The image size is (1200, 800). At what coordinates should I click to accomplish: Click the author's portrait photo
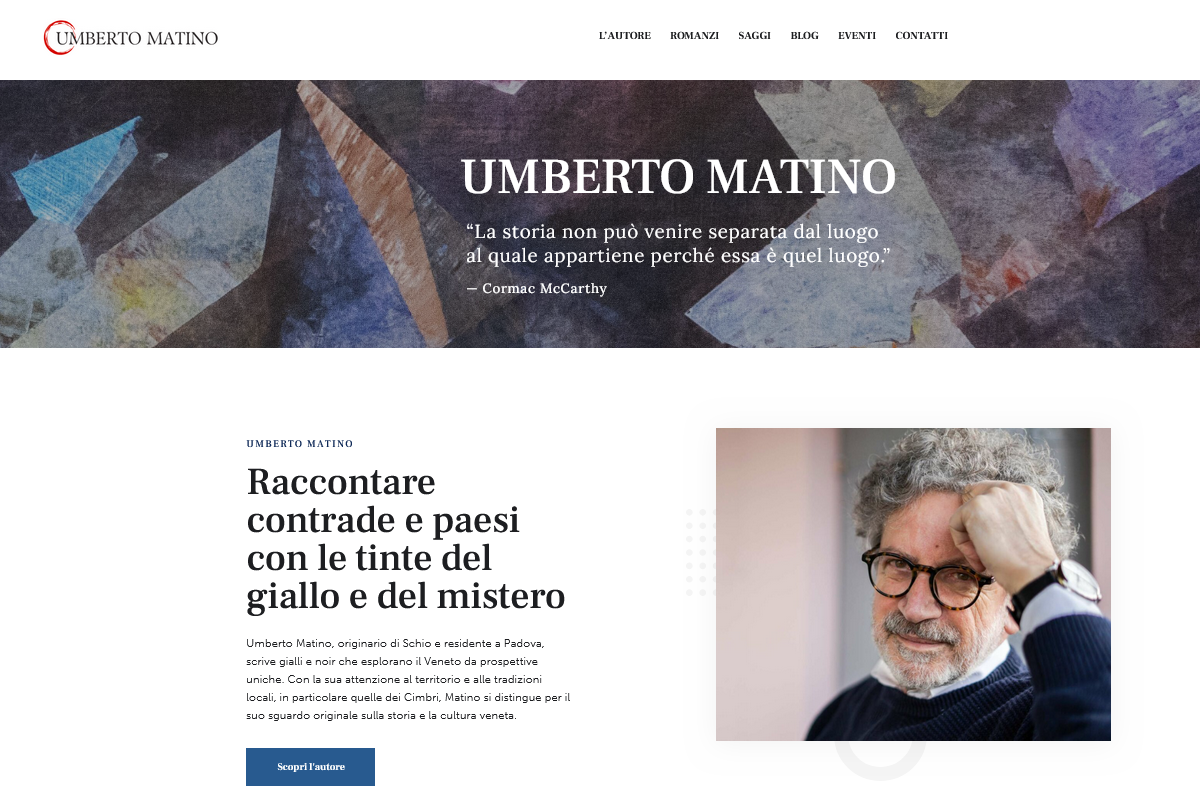pyautogui.click(x=913, y=584)
